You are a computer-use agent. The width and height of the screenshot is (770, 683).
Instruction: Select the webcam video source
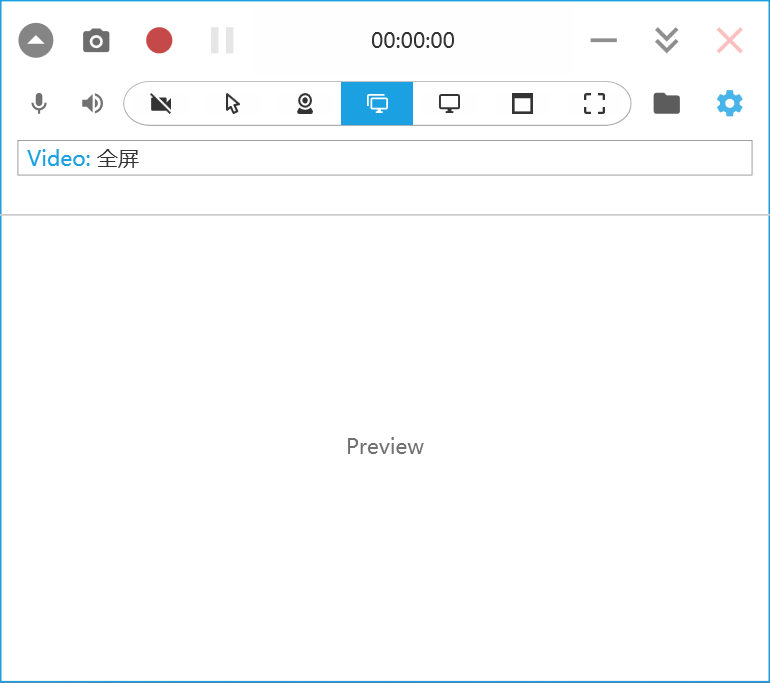pyautogui.click(x=305, y=103)
